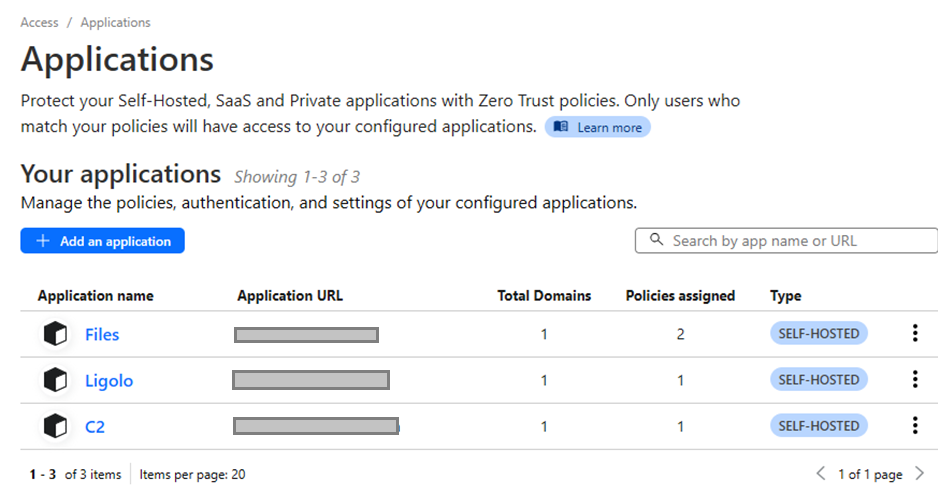Click the Applications breadcrumb item
The image size is (938, 491).
116,22
